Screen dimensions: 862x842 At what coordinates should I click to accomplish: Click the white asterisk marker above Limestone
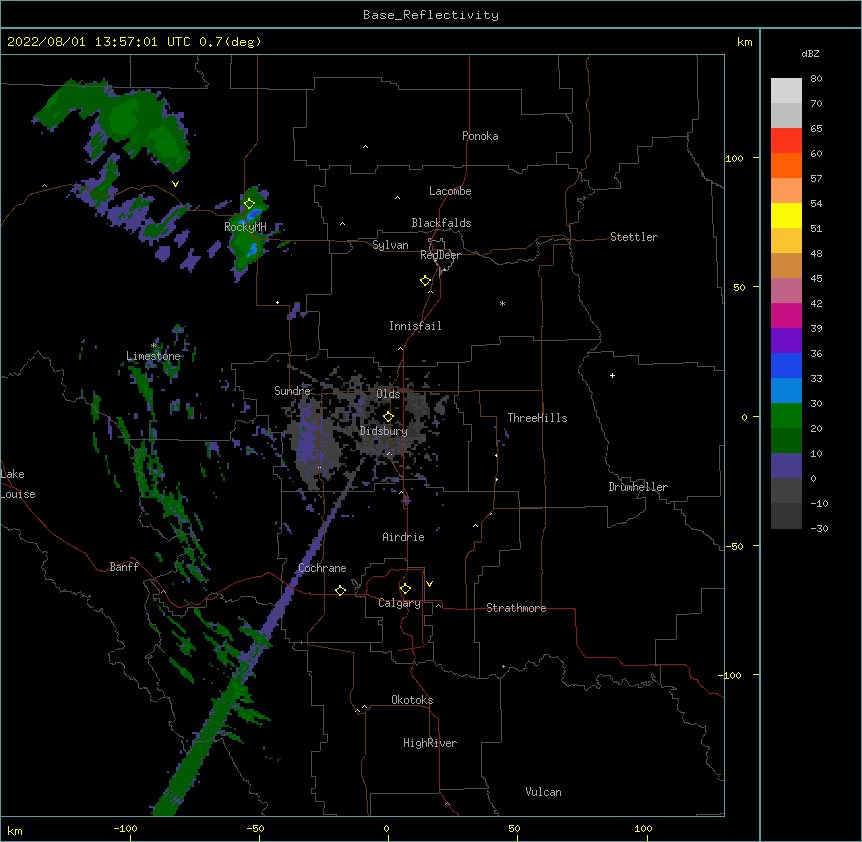(154, 346)
